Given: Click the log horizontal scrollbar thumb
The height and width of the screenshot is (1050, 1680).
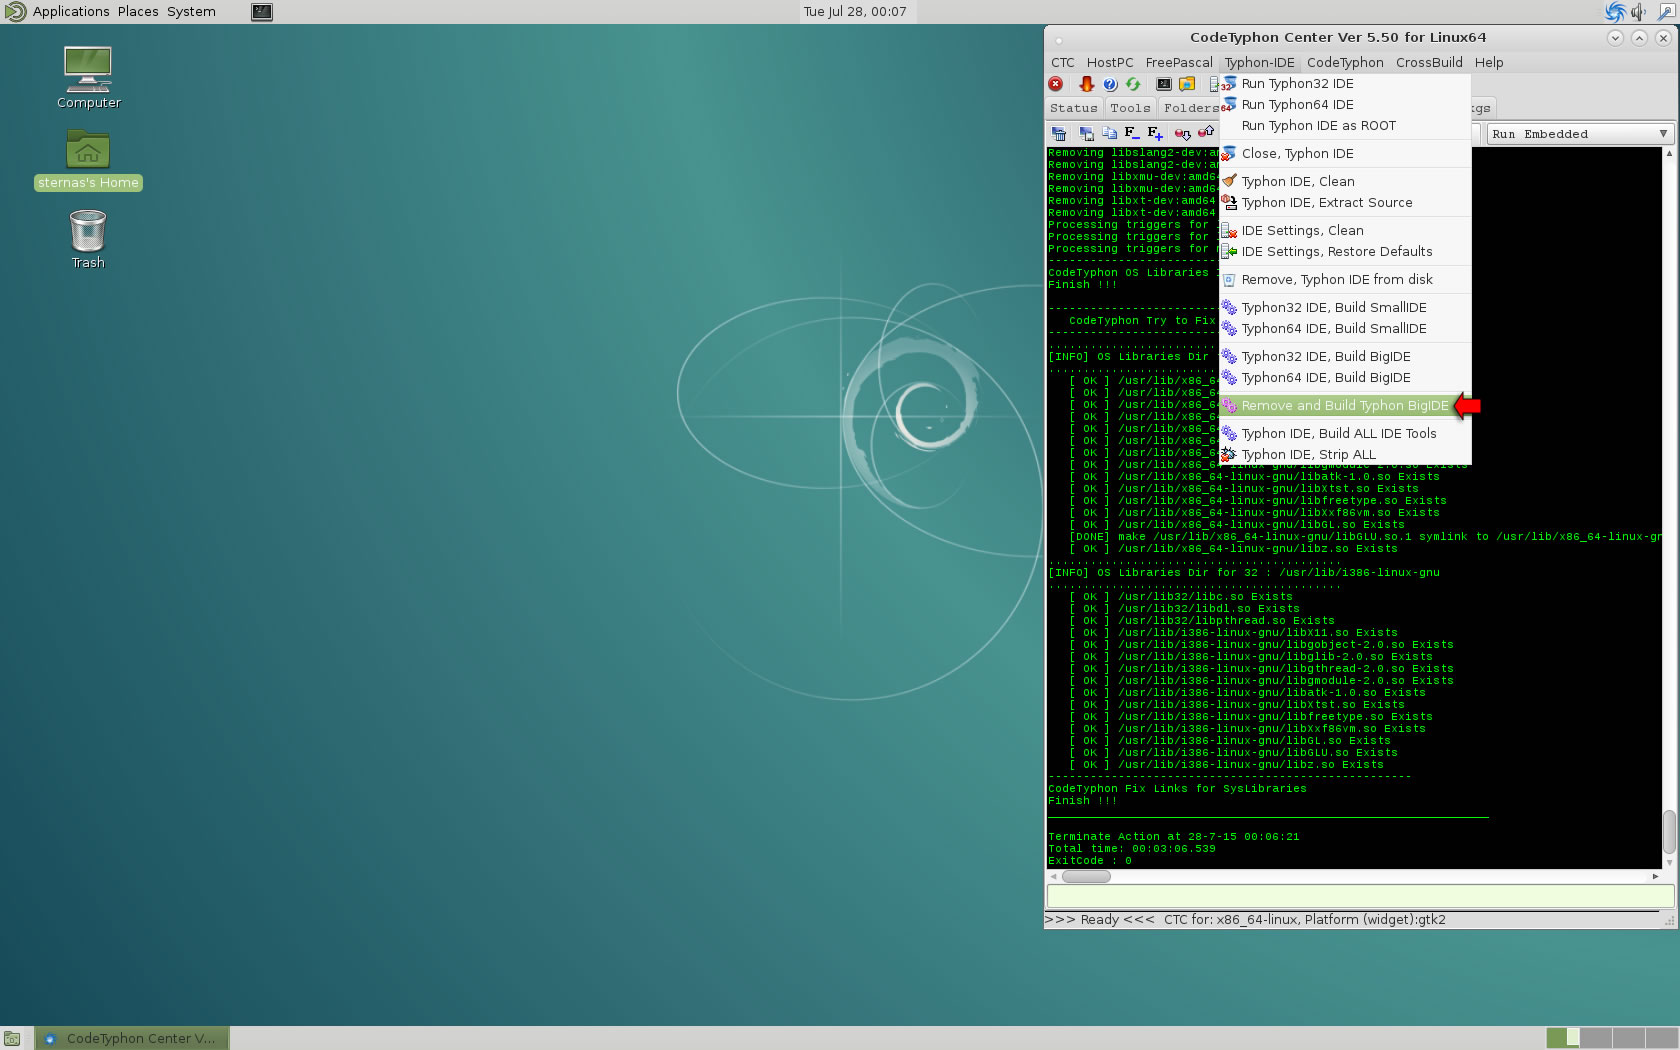Looking at the screenshot, I should (x=1086, y=877).
